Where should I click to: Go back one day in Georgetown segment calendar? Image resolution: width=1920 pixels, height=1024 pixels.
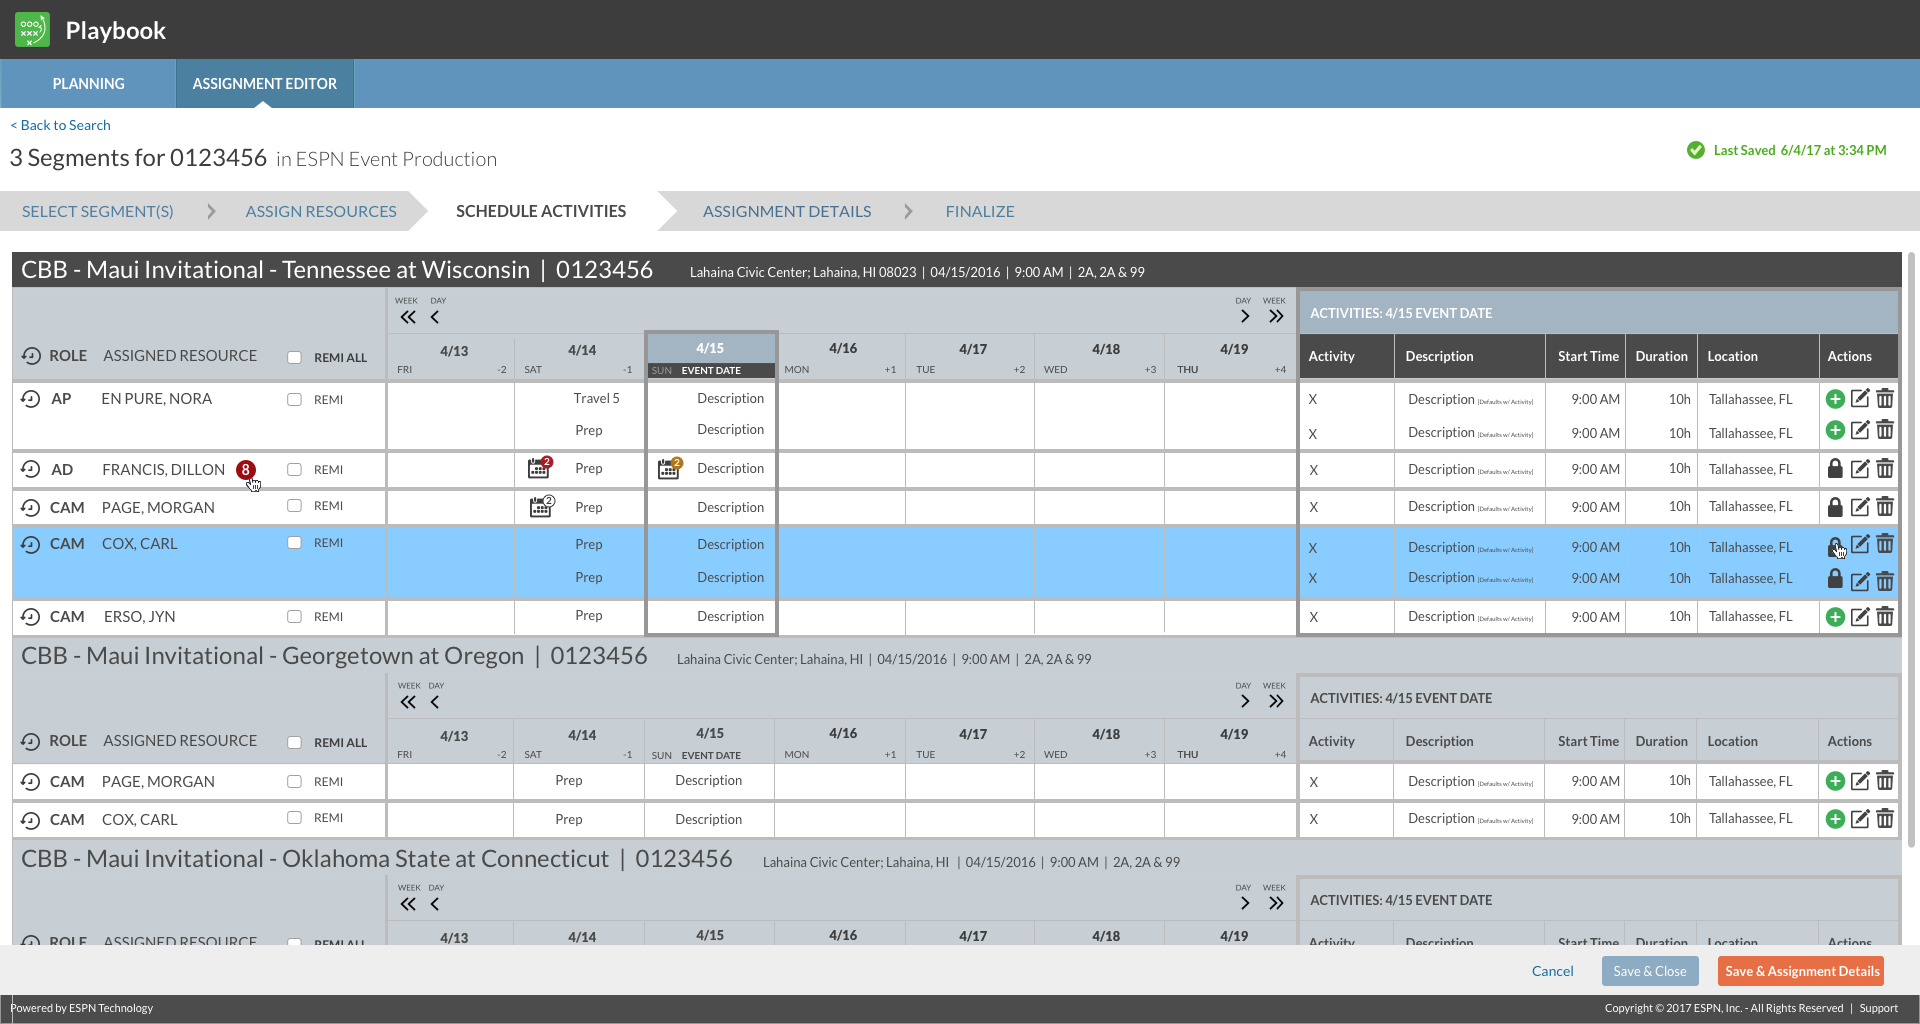[x=435, y=702]
